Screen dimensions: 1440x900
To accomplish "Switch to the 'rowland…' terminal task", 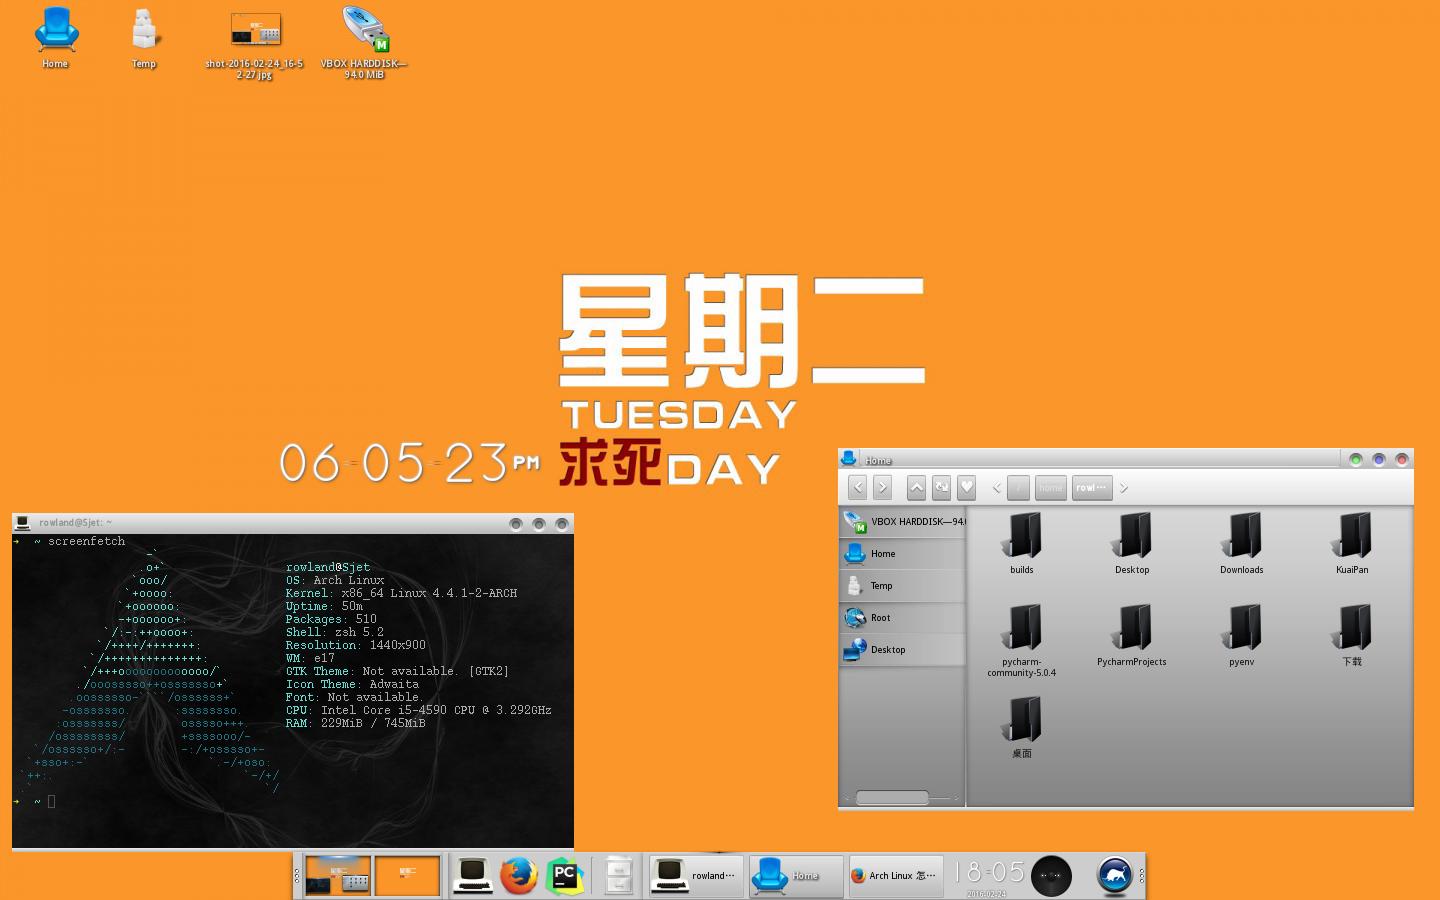I will (x=697, y=876).
